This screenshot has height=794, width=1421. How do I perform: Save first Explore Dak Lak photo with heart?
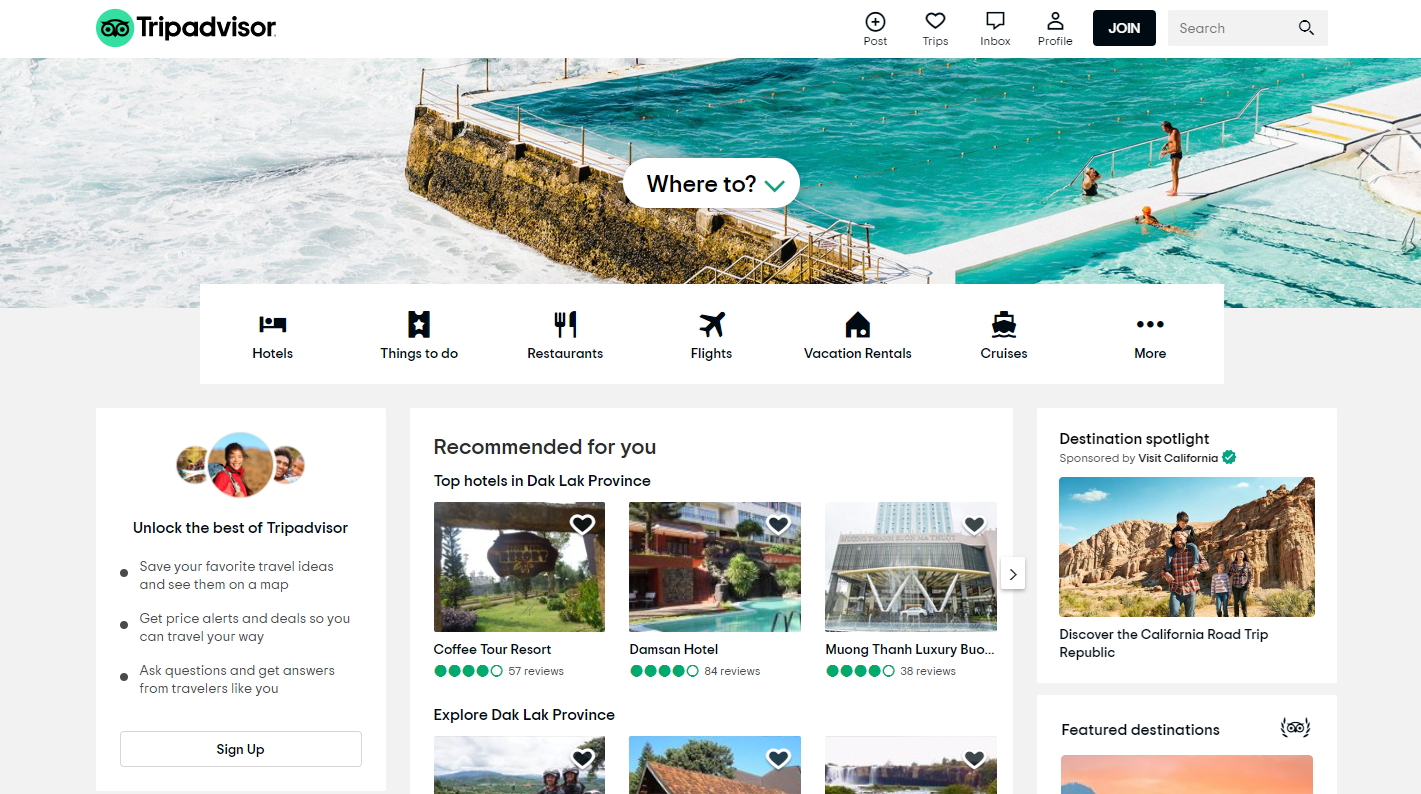tap(582, 759)
